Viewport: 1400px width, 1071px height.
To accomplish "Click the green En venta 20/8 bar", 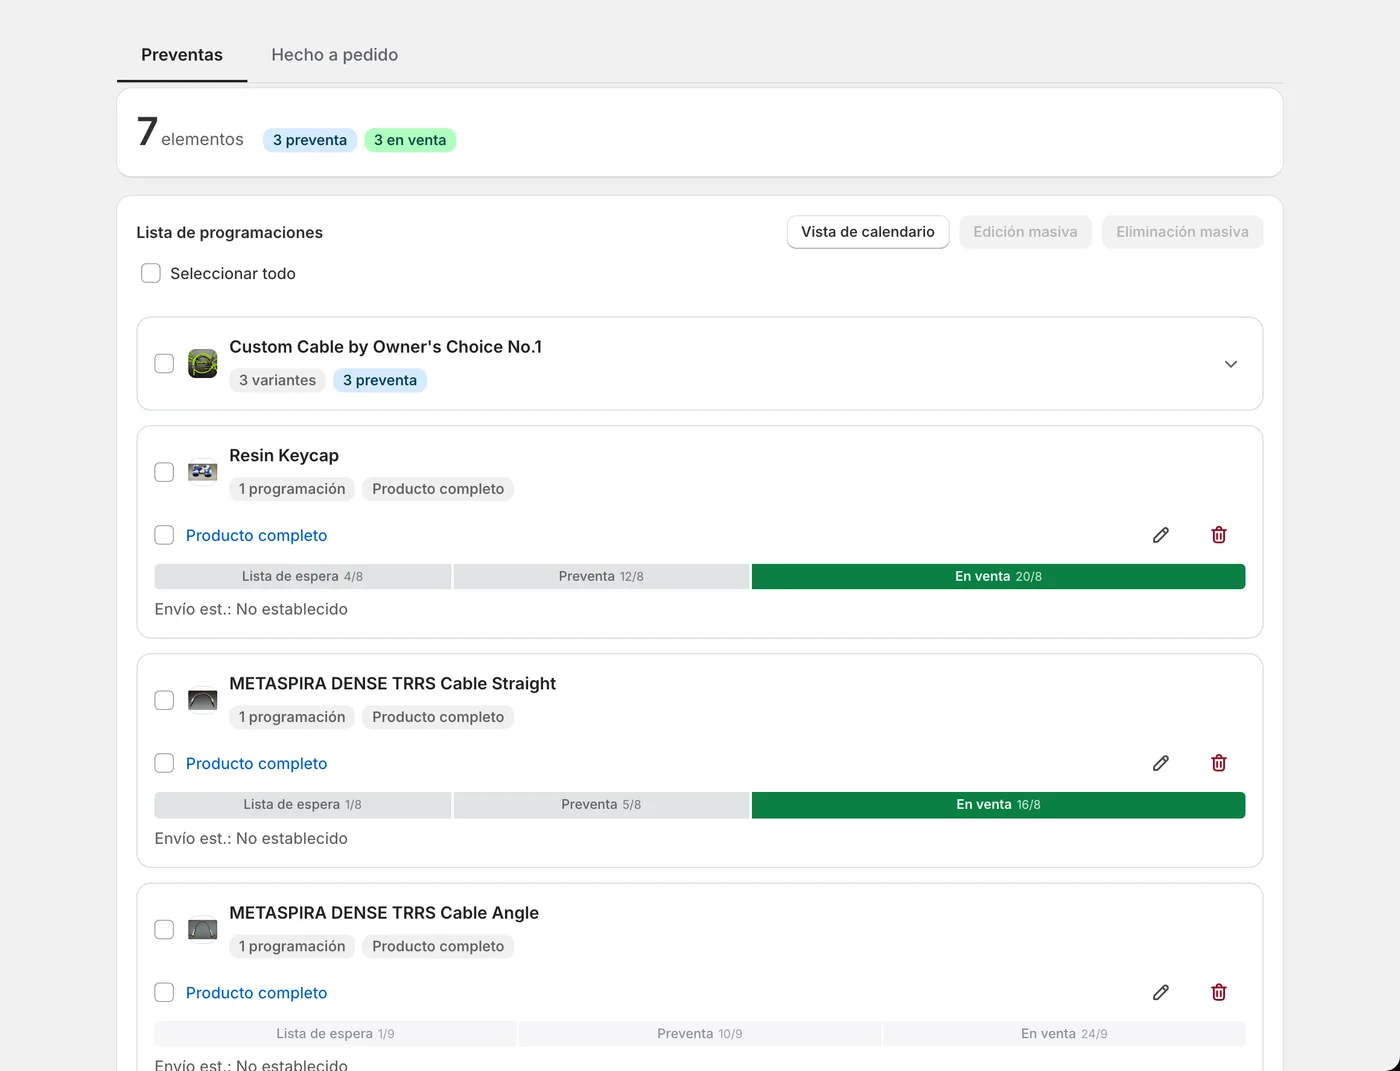I will (x=998, y=576).
